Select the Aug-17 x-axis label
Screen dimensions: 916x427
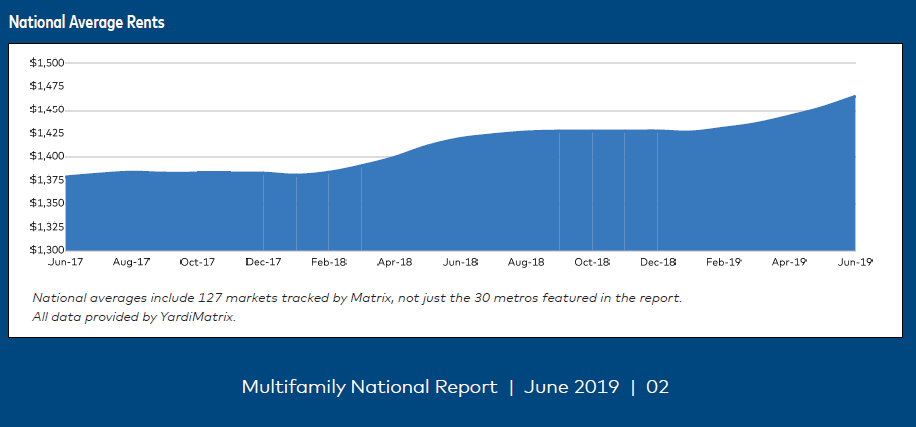click(x=131, y=262)
